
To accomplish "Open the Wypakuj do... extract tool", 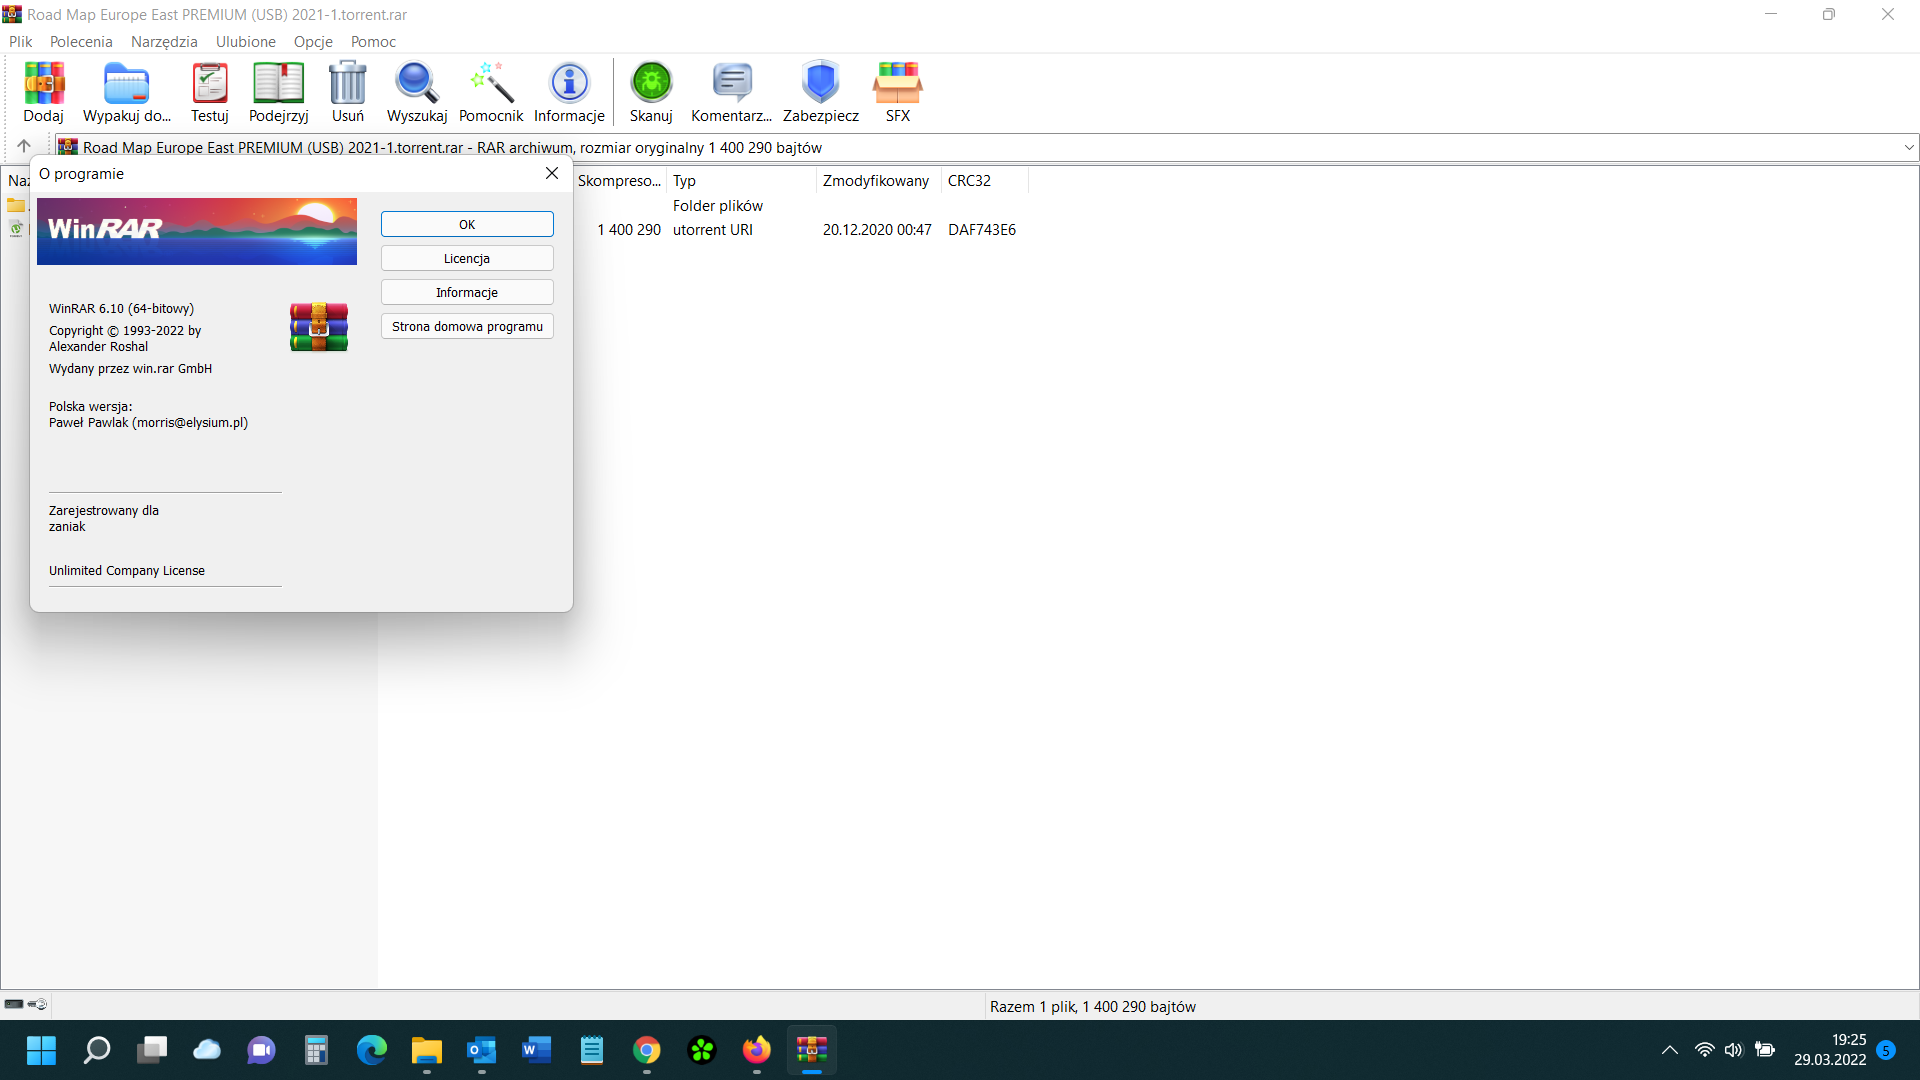I will [x=127, y=92].
